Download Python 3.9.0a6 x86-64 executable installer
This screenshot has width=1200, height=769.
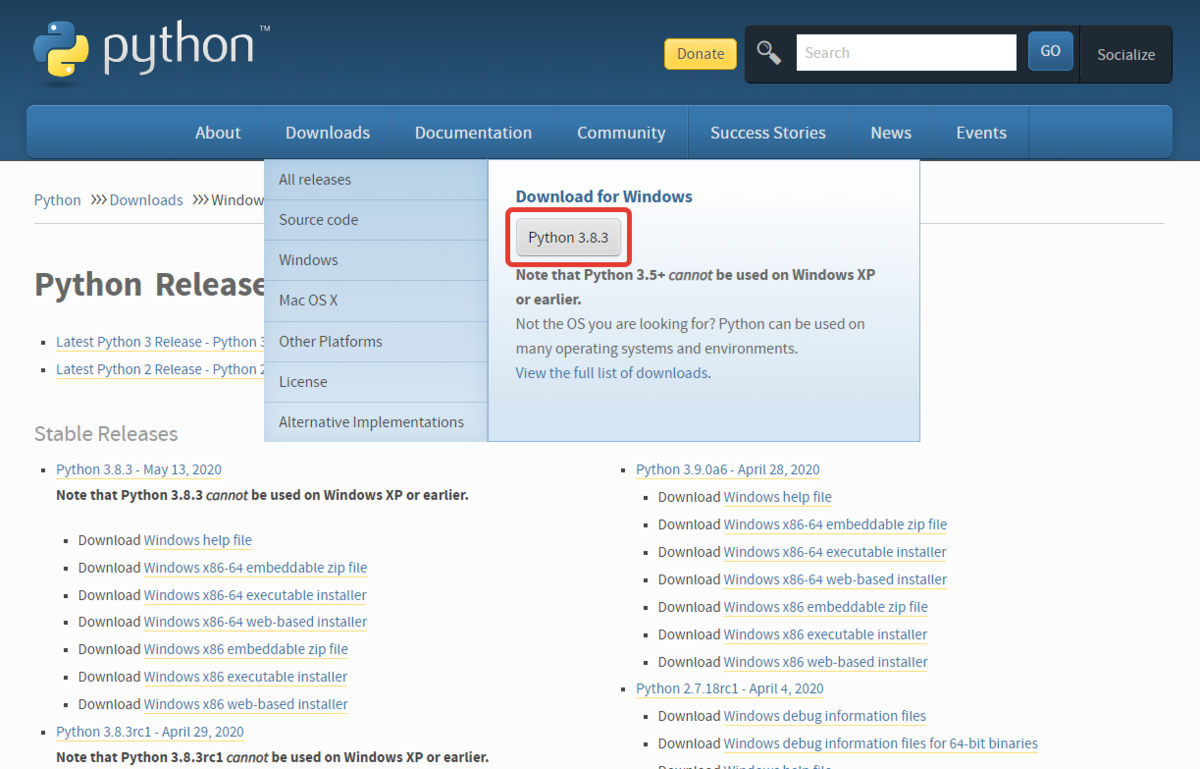coord(835,552)
